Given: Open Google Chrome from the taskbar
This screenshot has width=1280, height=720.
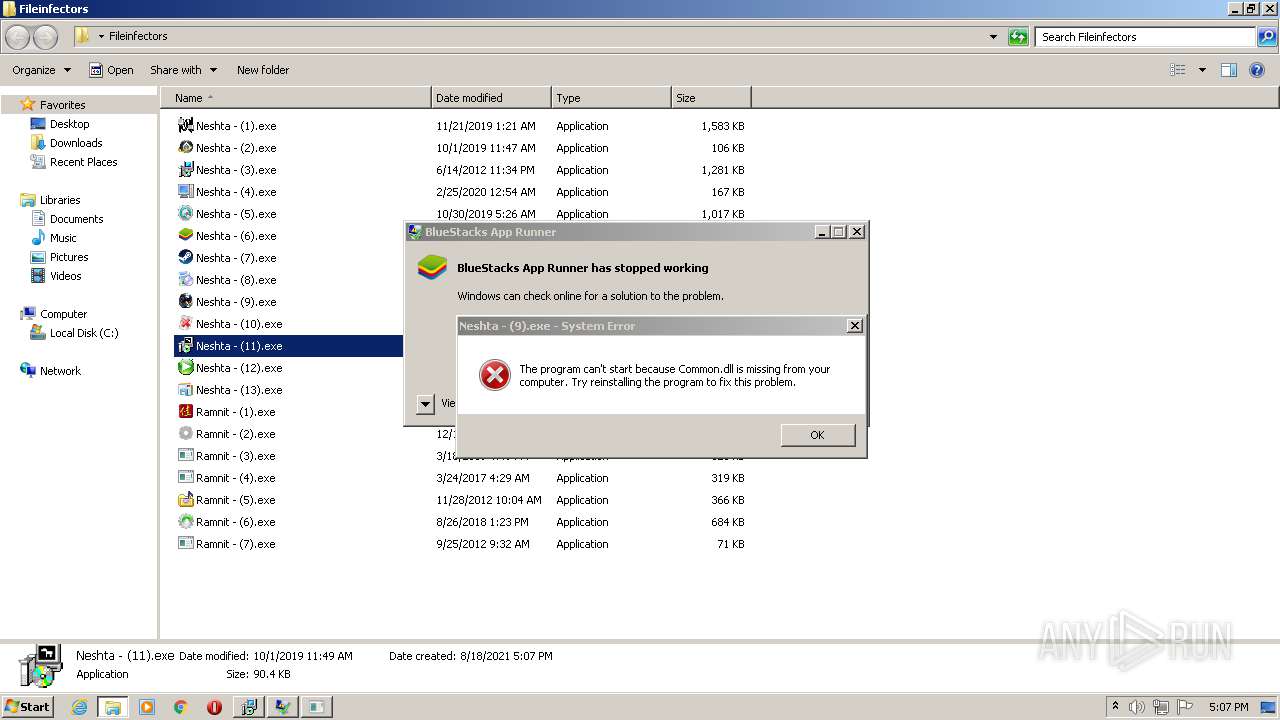Looking at the screenshot, I should (181, 707).
